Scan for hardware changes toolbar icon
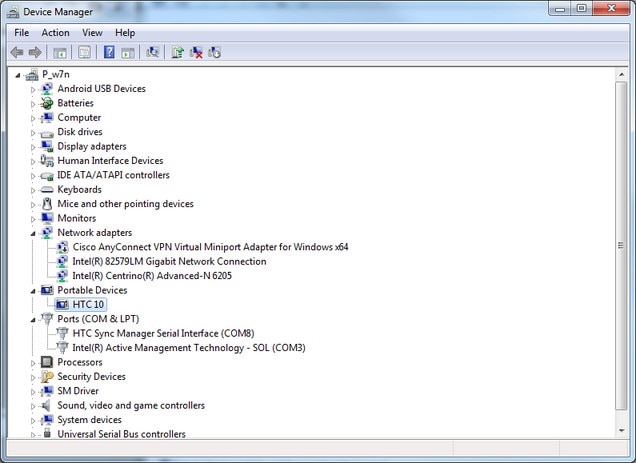This screenshot has height=463, width=636. [153, 52]
